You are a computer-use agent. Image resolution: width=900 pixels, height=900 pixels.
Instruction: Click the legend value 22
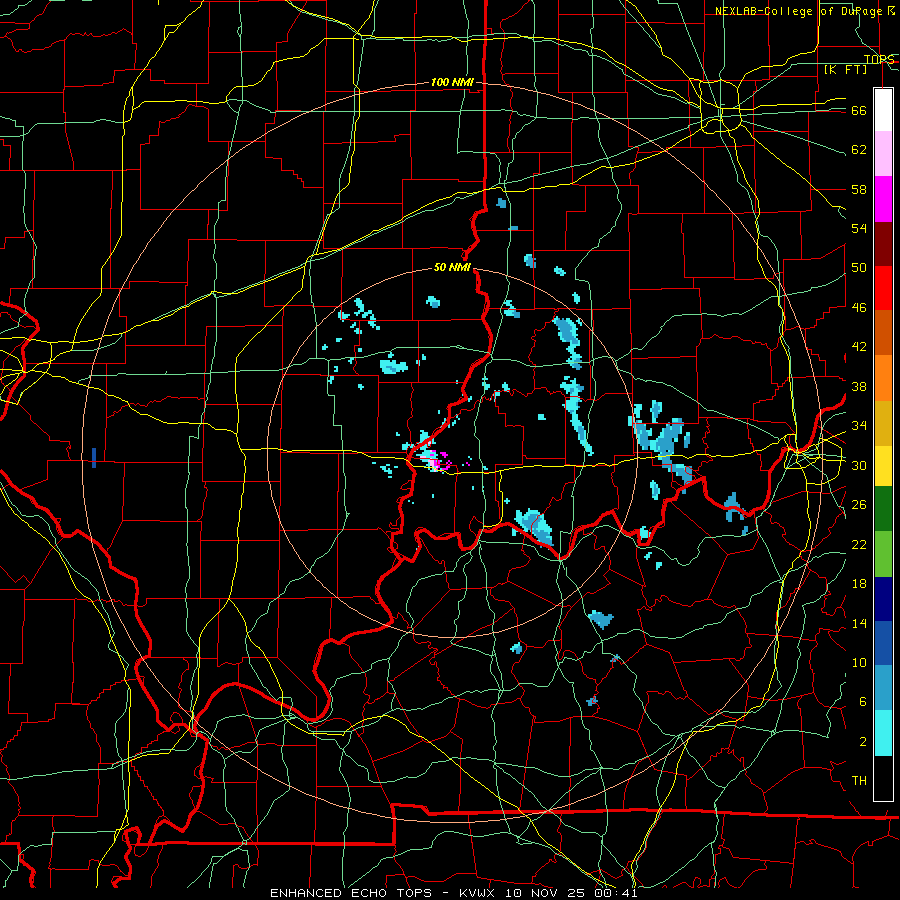click(859, 544)
